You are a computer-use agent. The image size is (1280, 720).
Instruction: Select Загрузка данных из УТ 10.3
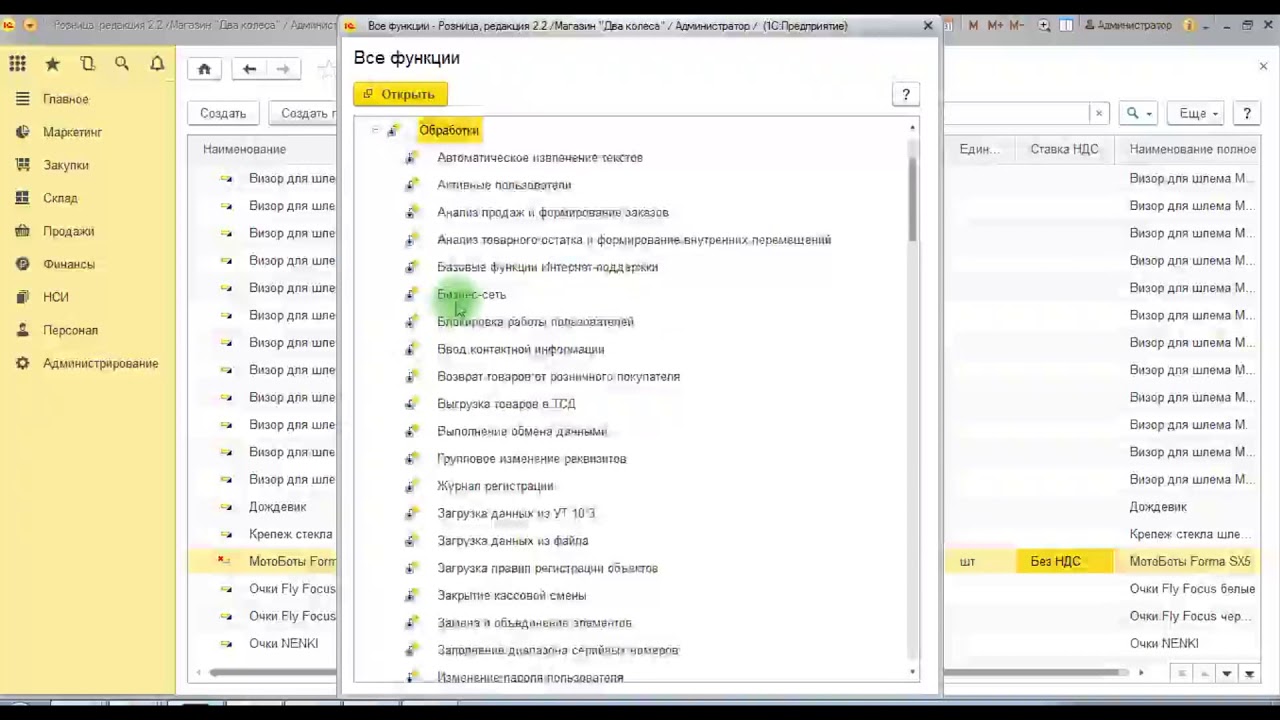[515, 513]
